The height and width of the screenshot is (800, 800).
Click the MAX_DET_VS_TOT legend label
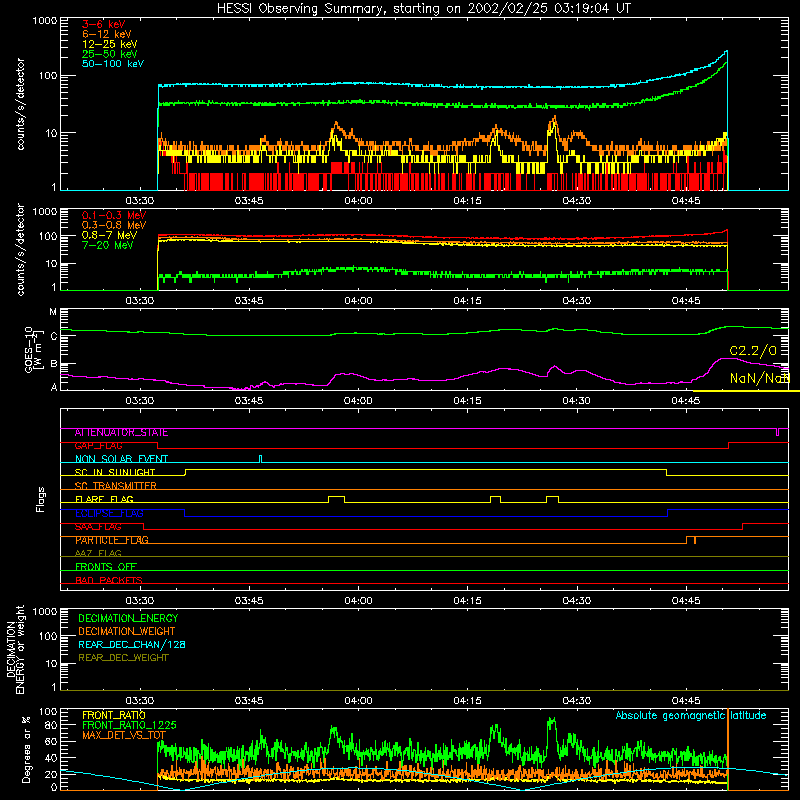coord(124,735)
